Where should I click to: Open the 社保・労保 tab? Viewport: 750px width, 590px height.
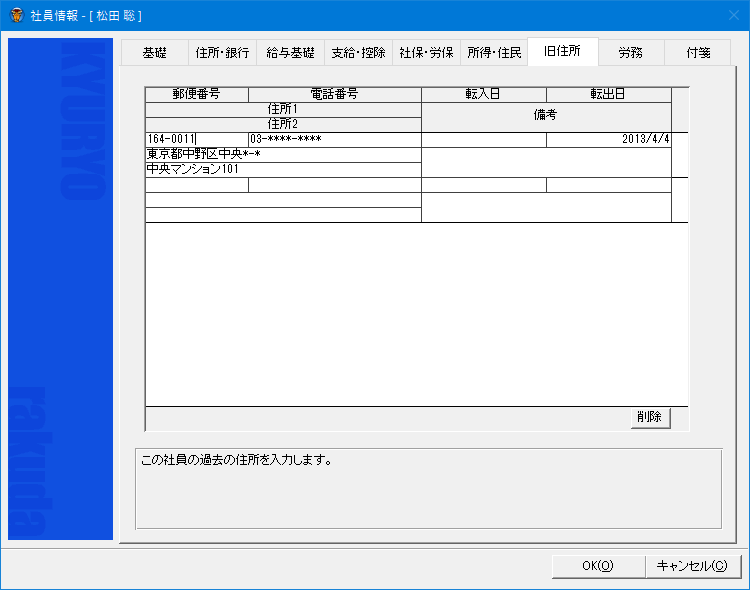click(426, 53)
